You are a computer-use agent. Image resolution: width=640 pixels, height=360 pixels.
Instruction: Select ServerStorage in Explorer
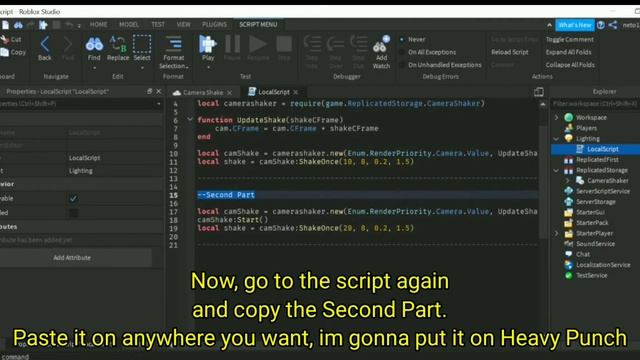(x=596, y=202)
